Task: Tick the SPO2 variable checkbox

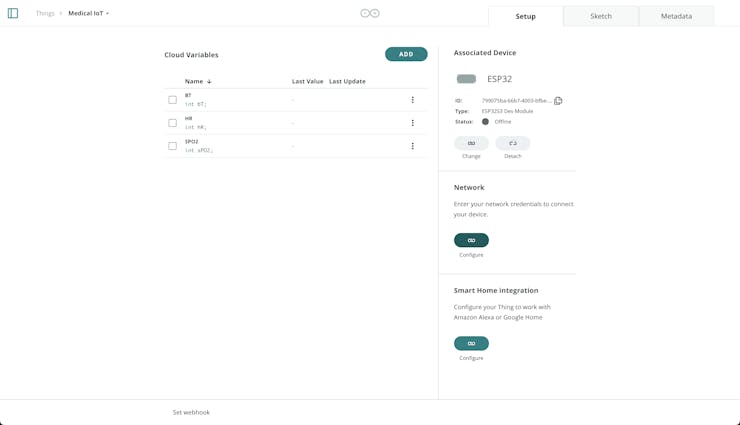Action: pos(172,146)
